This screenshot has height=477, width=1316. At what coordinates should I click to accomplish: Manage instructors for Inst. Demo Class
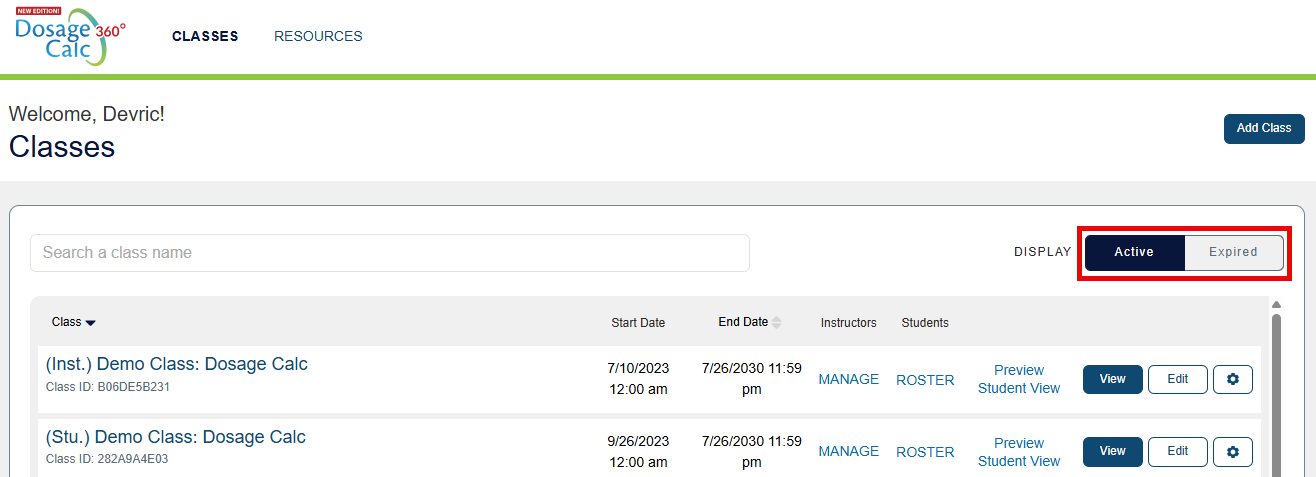click(x=848, y=380)
